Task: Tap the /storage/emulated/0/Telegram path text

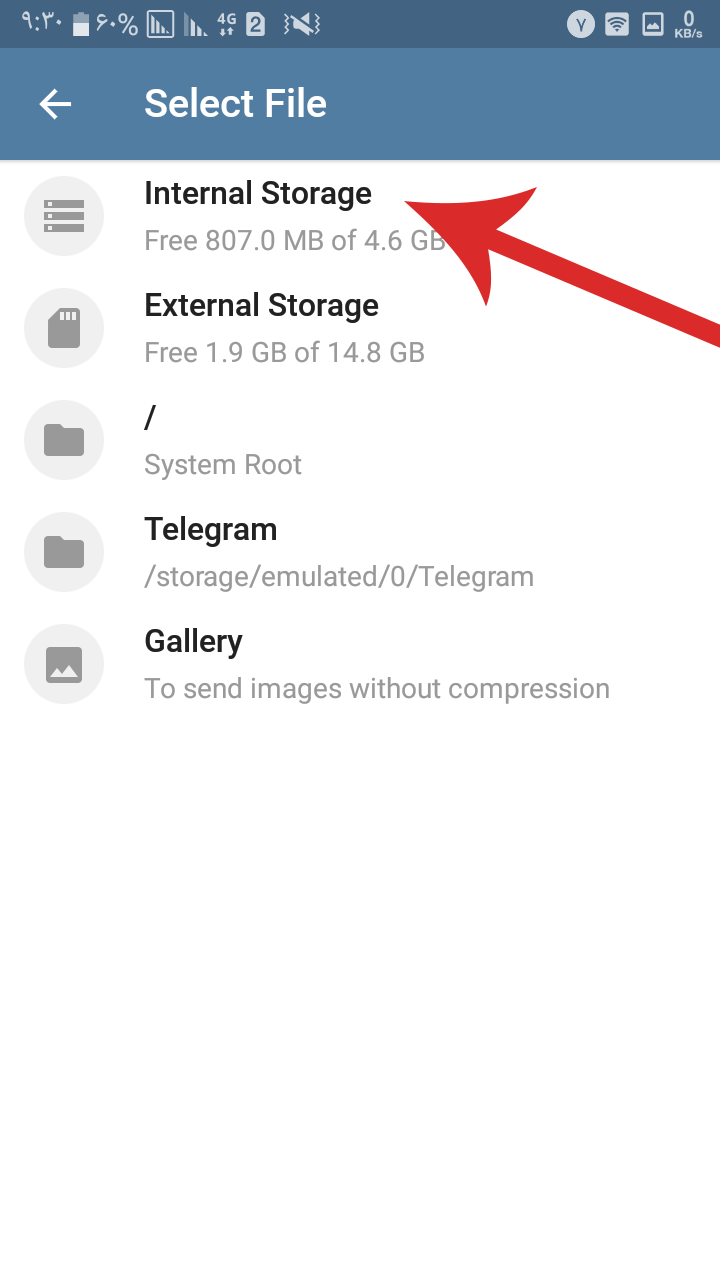Action: tap(339, 577)
